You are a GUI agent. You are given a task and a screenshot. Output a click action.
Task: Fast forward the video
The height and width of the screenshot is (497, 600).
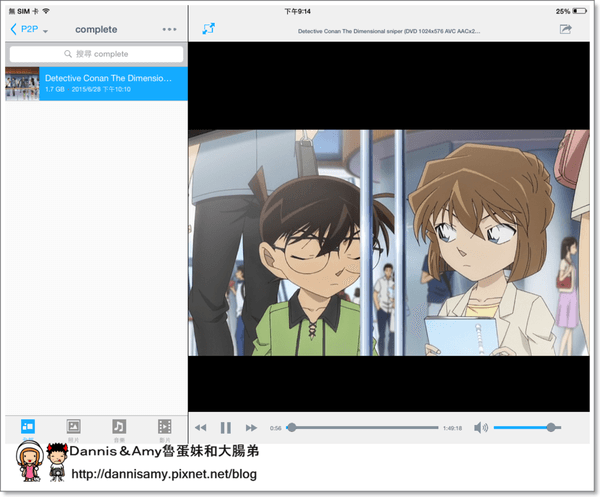click(251, 427)
